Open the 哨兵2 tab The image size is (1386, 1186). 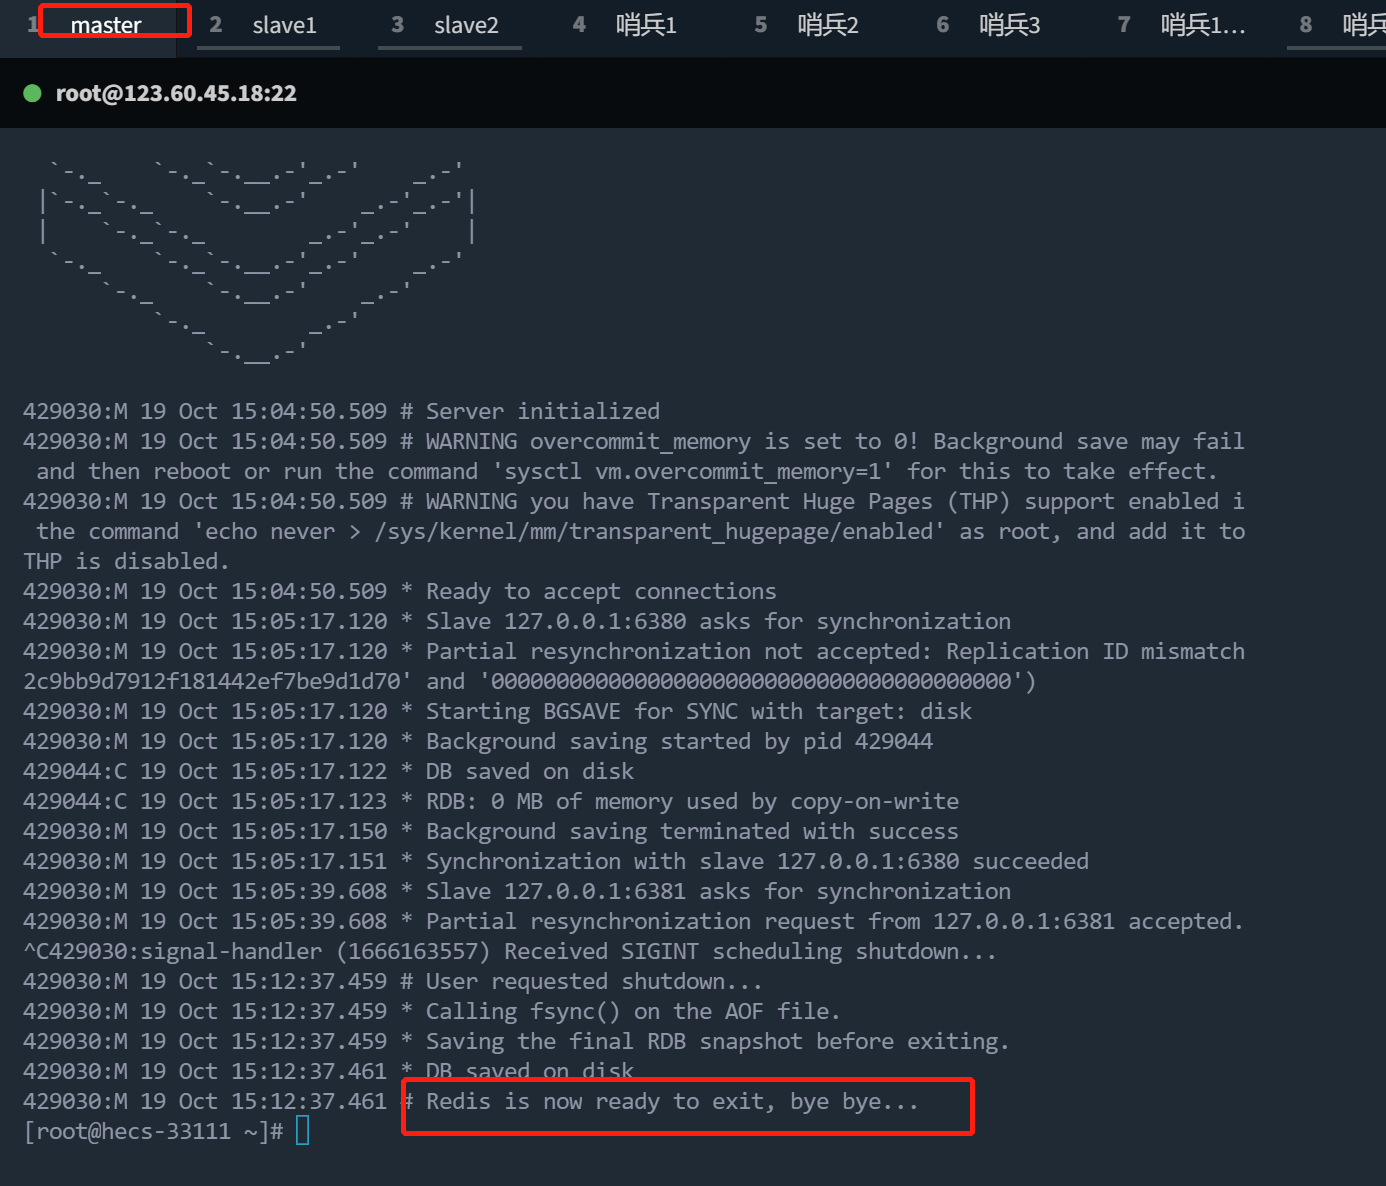827,25
